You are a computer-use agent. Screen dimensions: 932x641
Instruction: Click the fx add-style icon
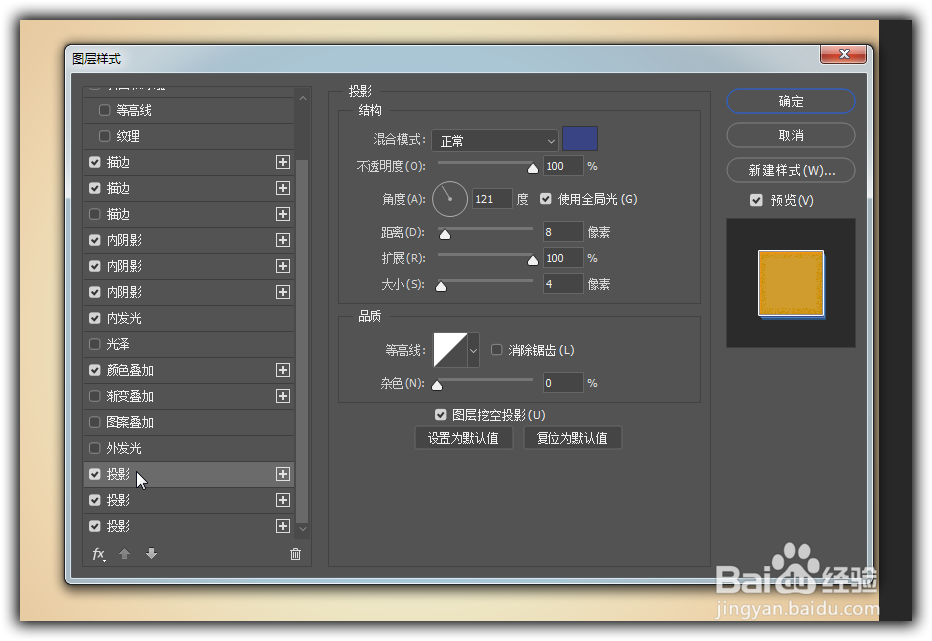click(x=99, y=554)
